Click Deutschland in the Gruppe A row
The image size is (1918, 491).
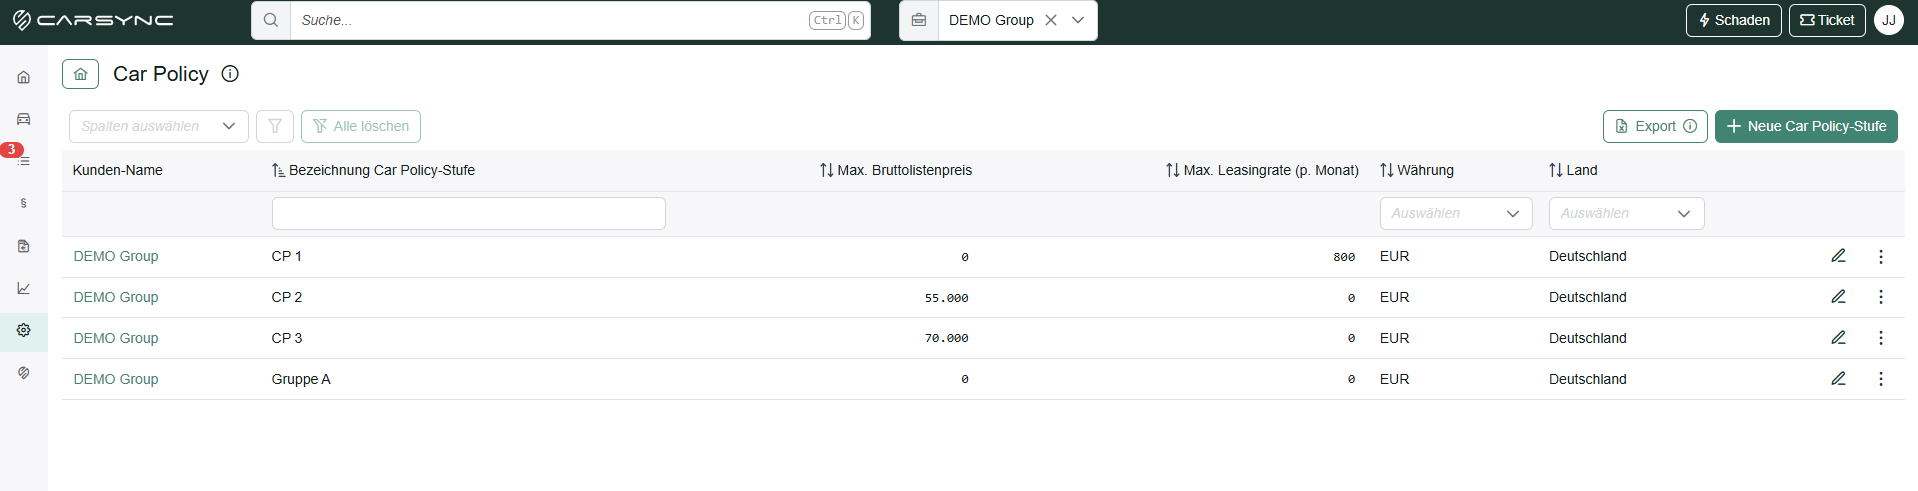coord(1588,379)
